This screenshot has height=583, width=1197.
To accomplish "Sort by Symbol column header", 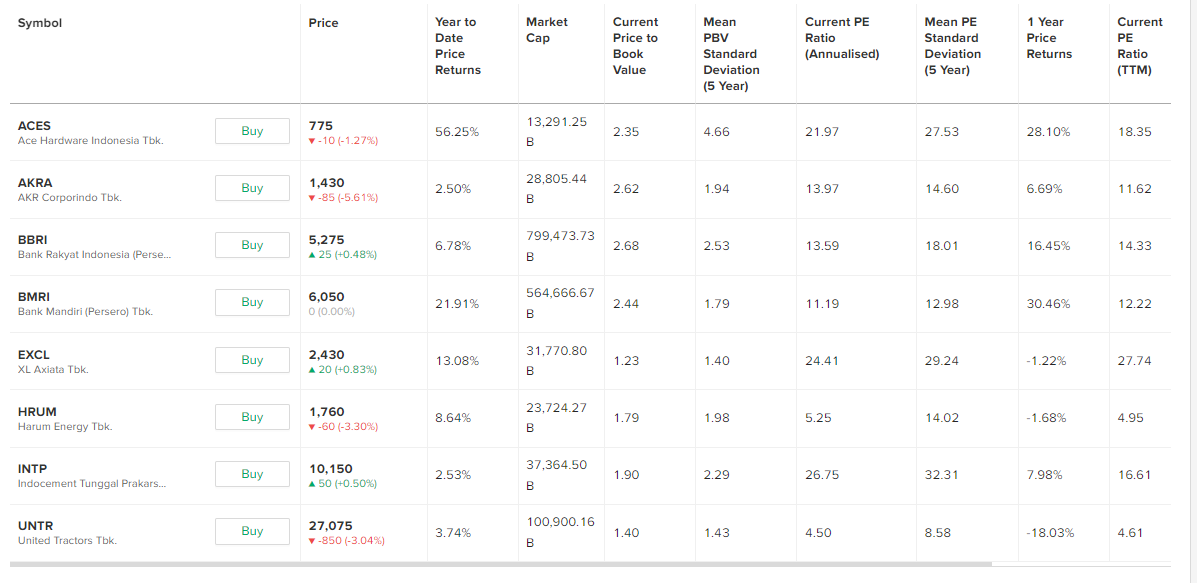I will point(40,23).
